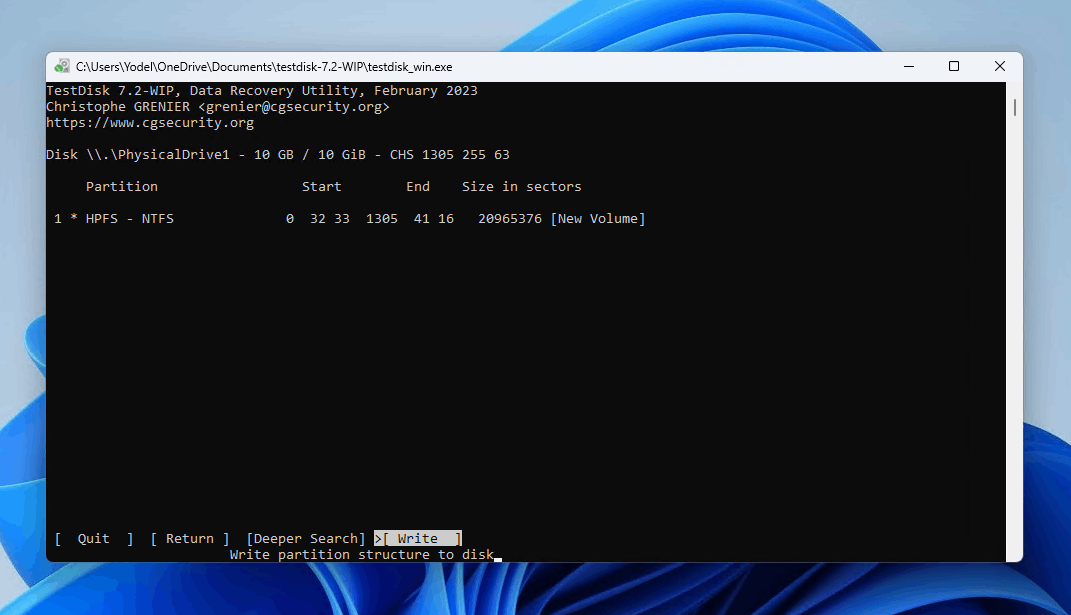Activate the highlighted Write option

[x=418, y=538]
